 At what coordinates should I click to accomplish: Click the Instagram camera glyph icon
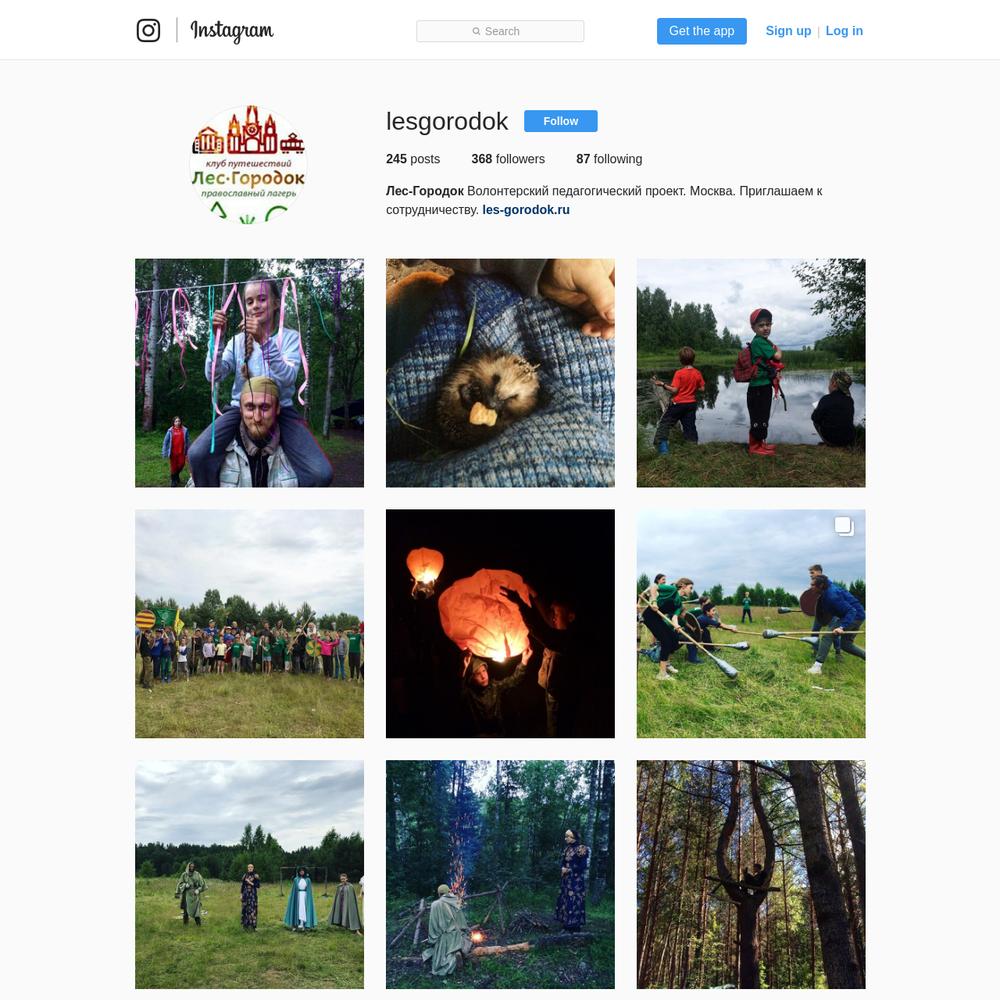[148, 31]
